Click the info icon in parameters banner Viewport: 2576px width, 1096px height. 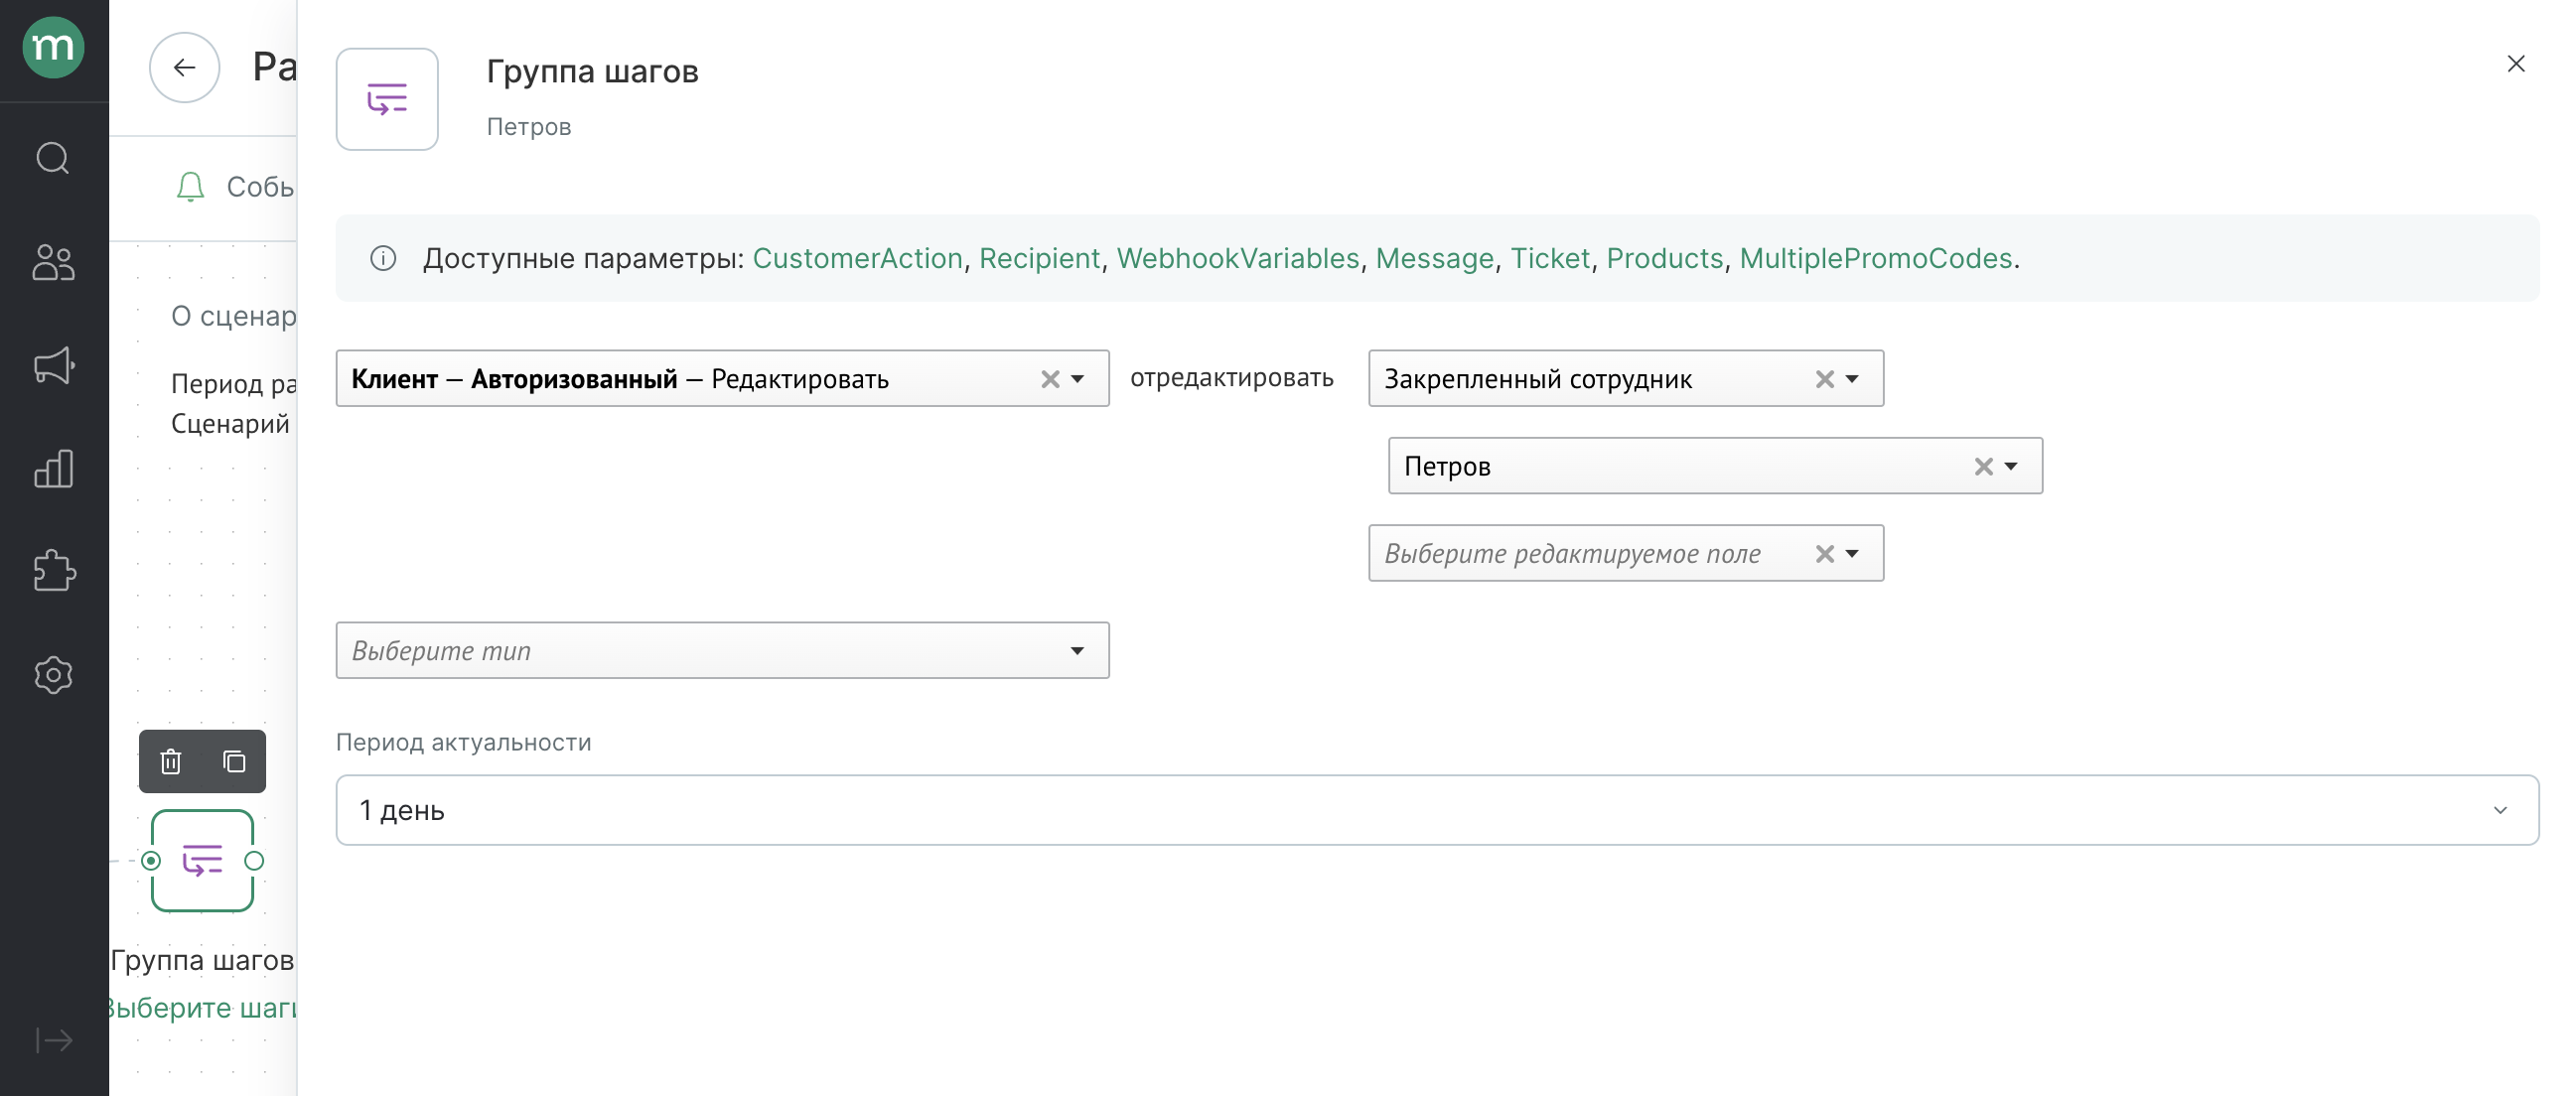(383, 259)
